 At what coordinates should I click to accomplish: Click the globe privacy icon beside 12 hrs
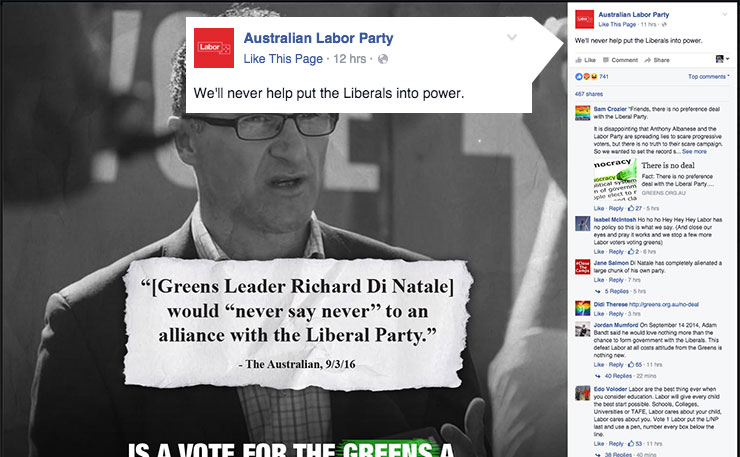pyautogui.click(x=383, y=59)
